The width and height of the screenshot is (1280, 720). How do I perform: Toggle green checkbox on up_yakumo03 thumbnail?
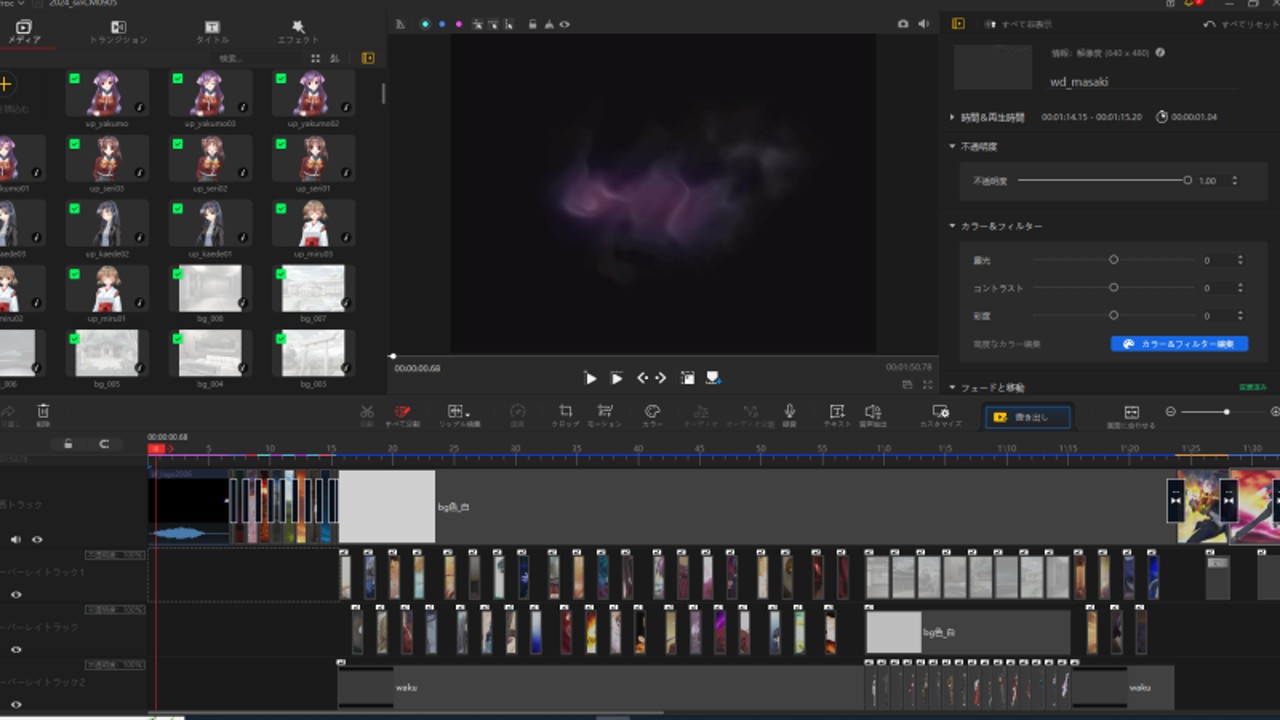tap(177, 78)
